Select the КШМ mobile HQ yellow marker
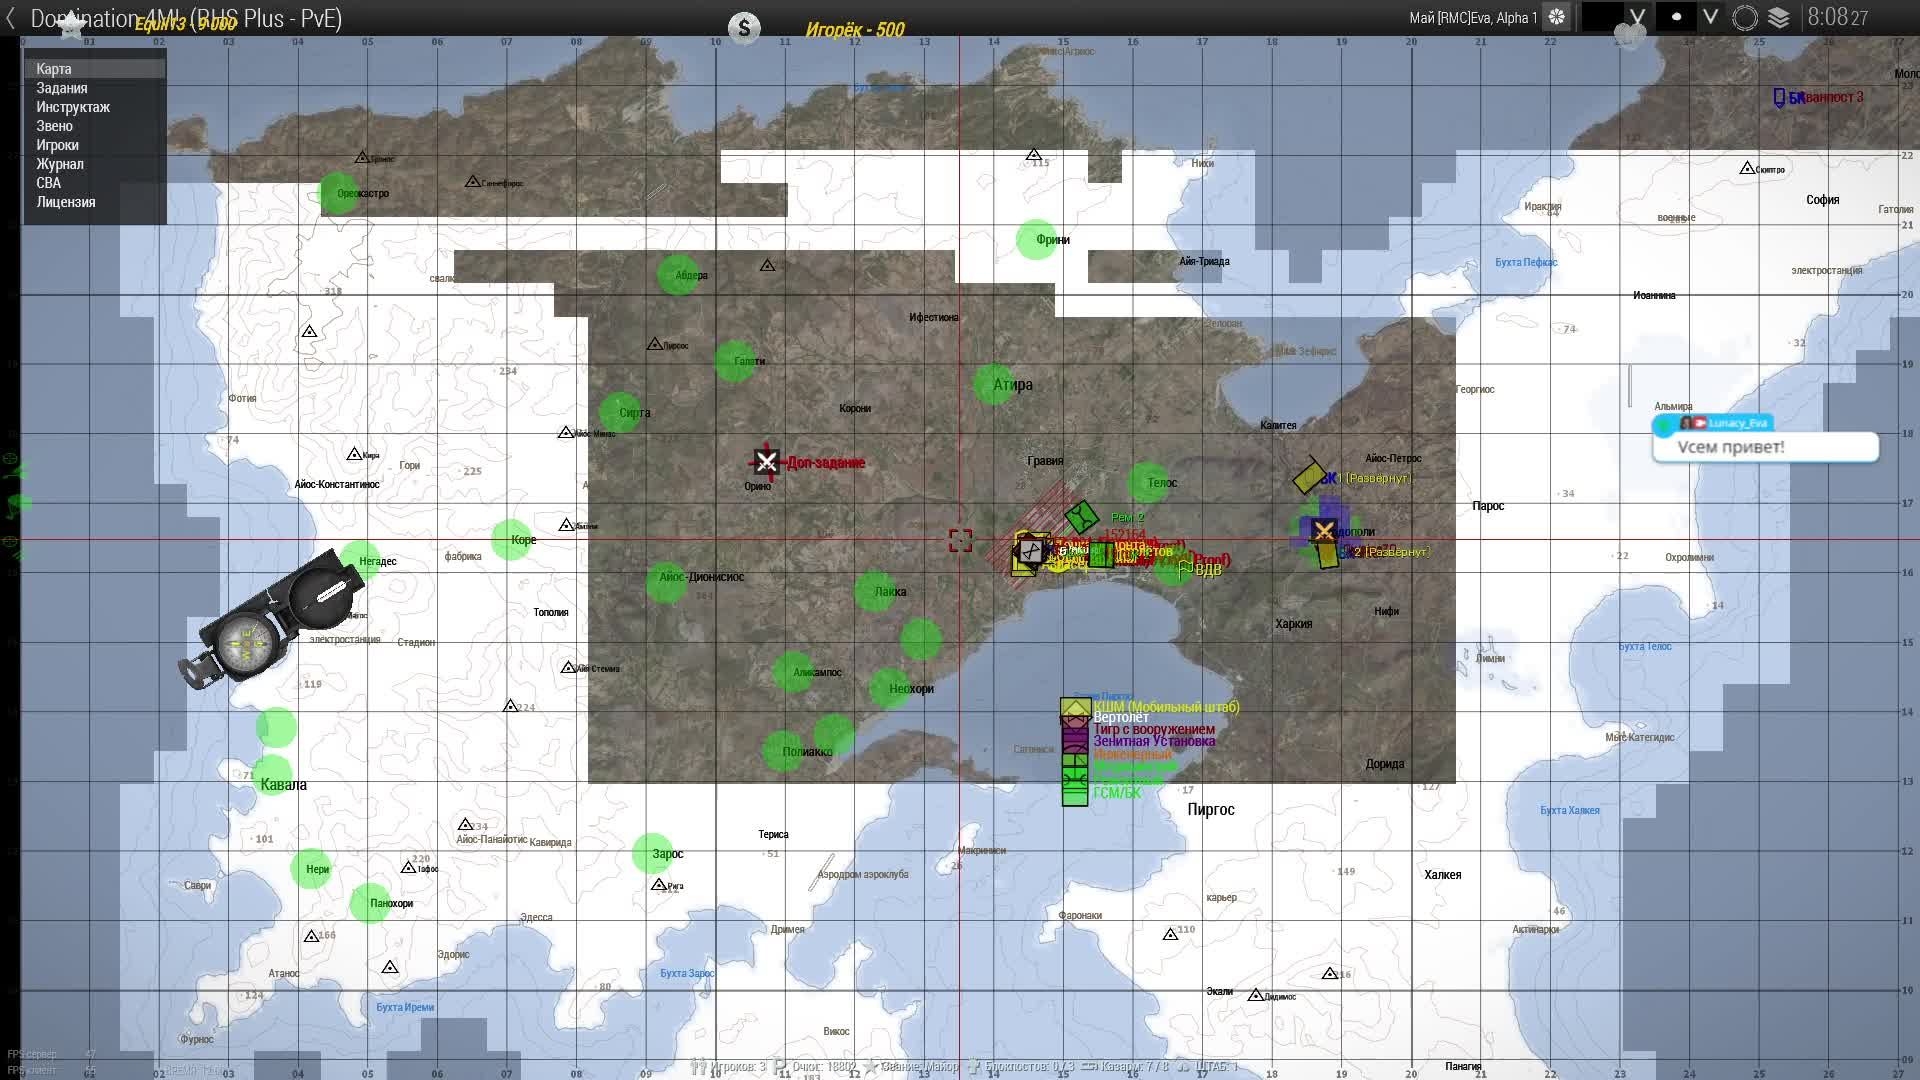 1075,707
